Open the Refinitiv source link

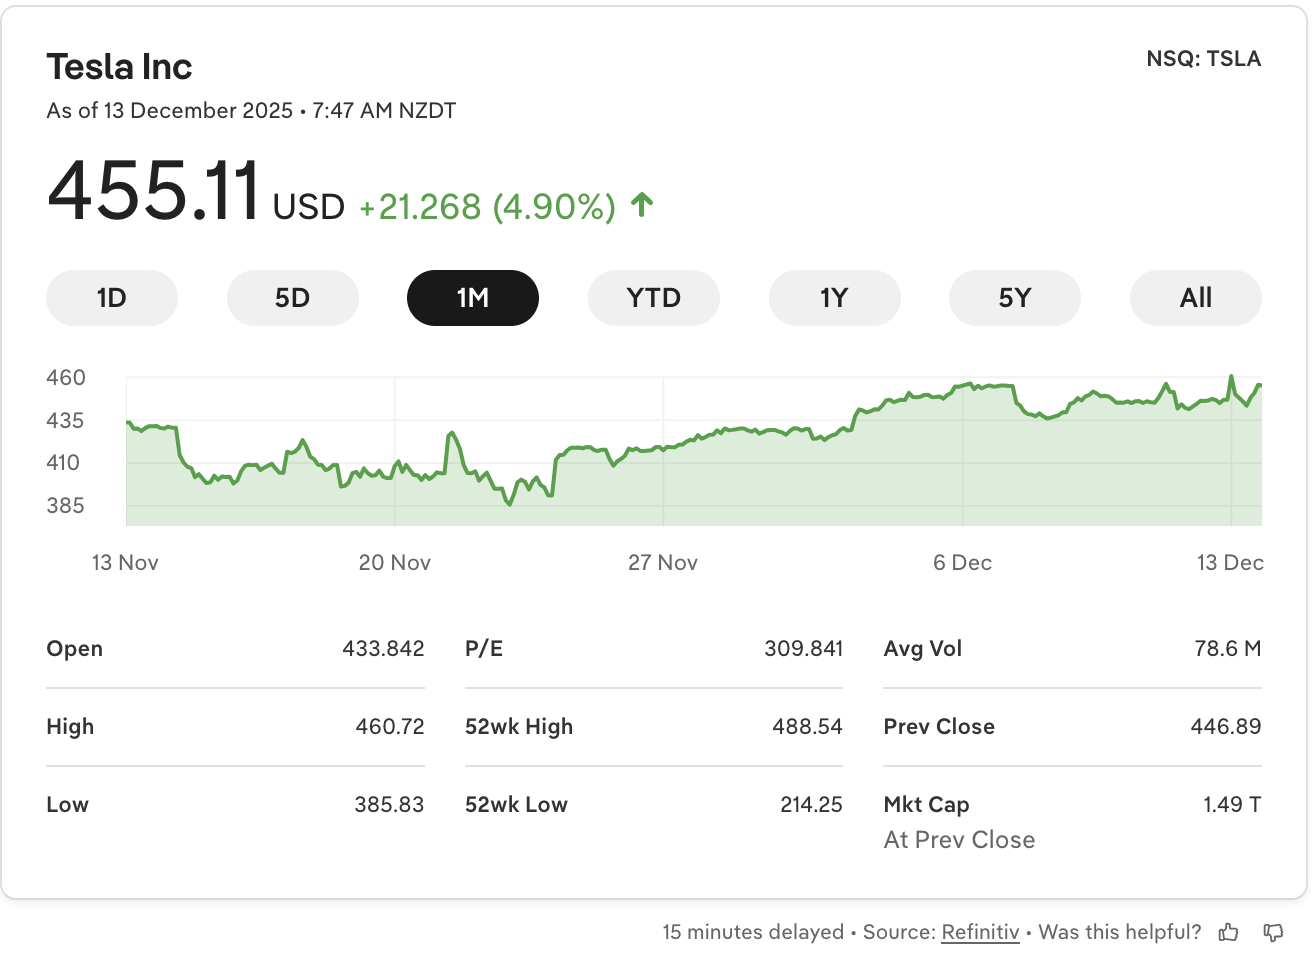pos(980,932)
